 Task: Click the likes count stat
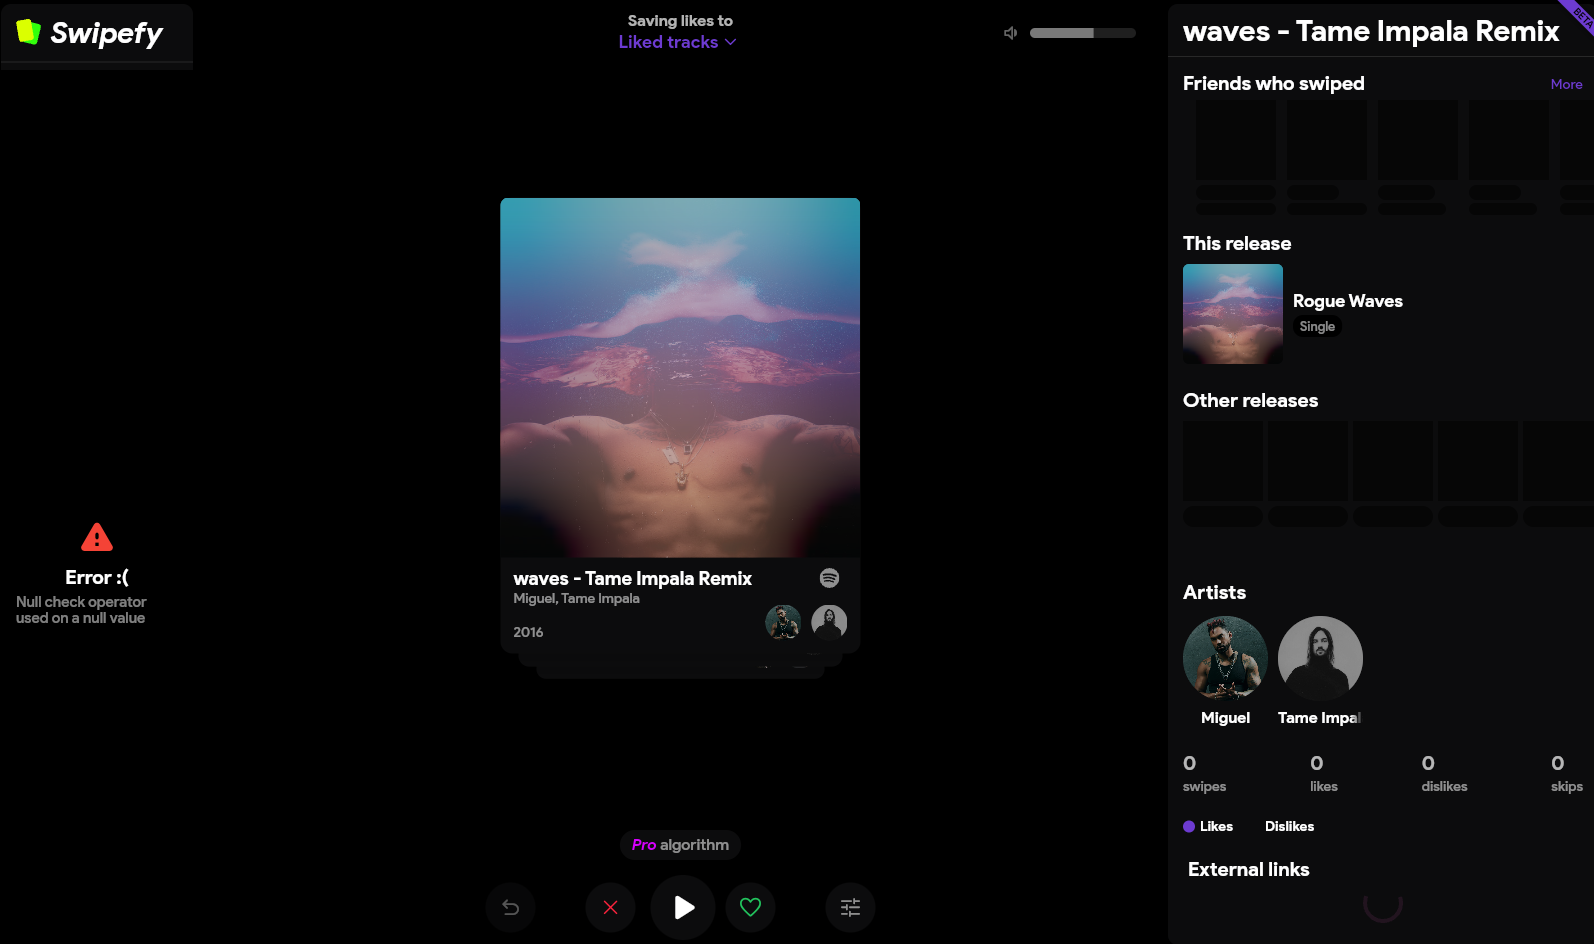coord(1323,774)
